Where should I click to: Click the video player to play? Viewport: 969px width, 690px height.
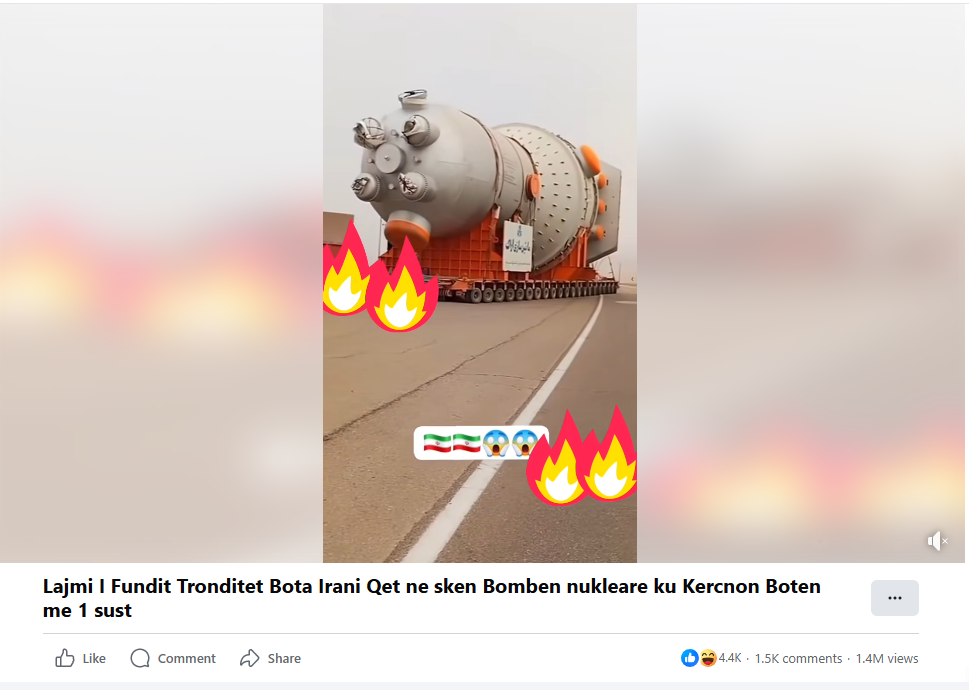(x=480, y=283)
